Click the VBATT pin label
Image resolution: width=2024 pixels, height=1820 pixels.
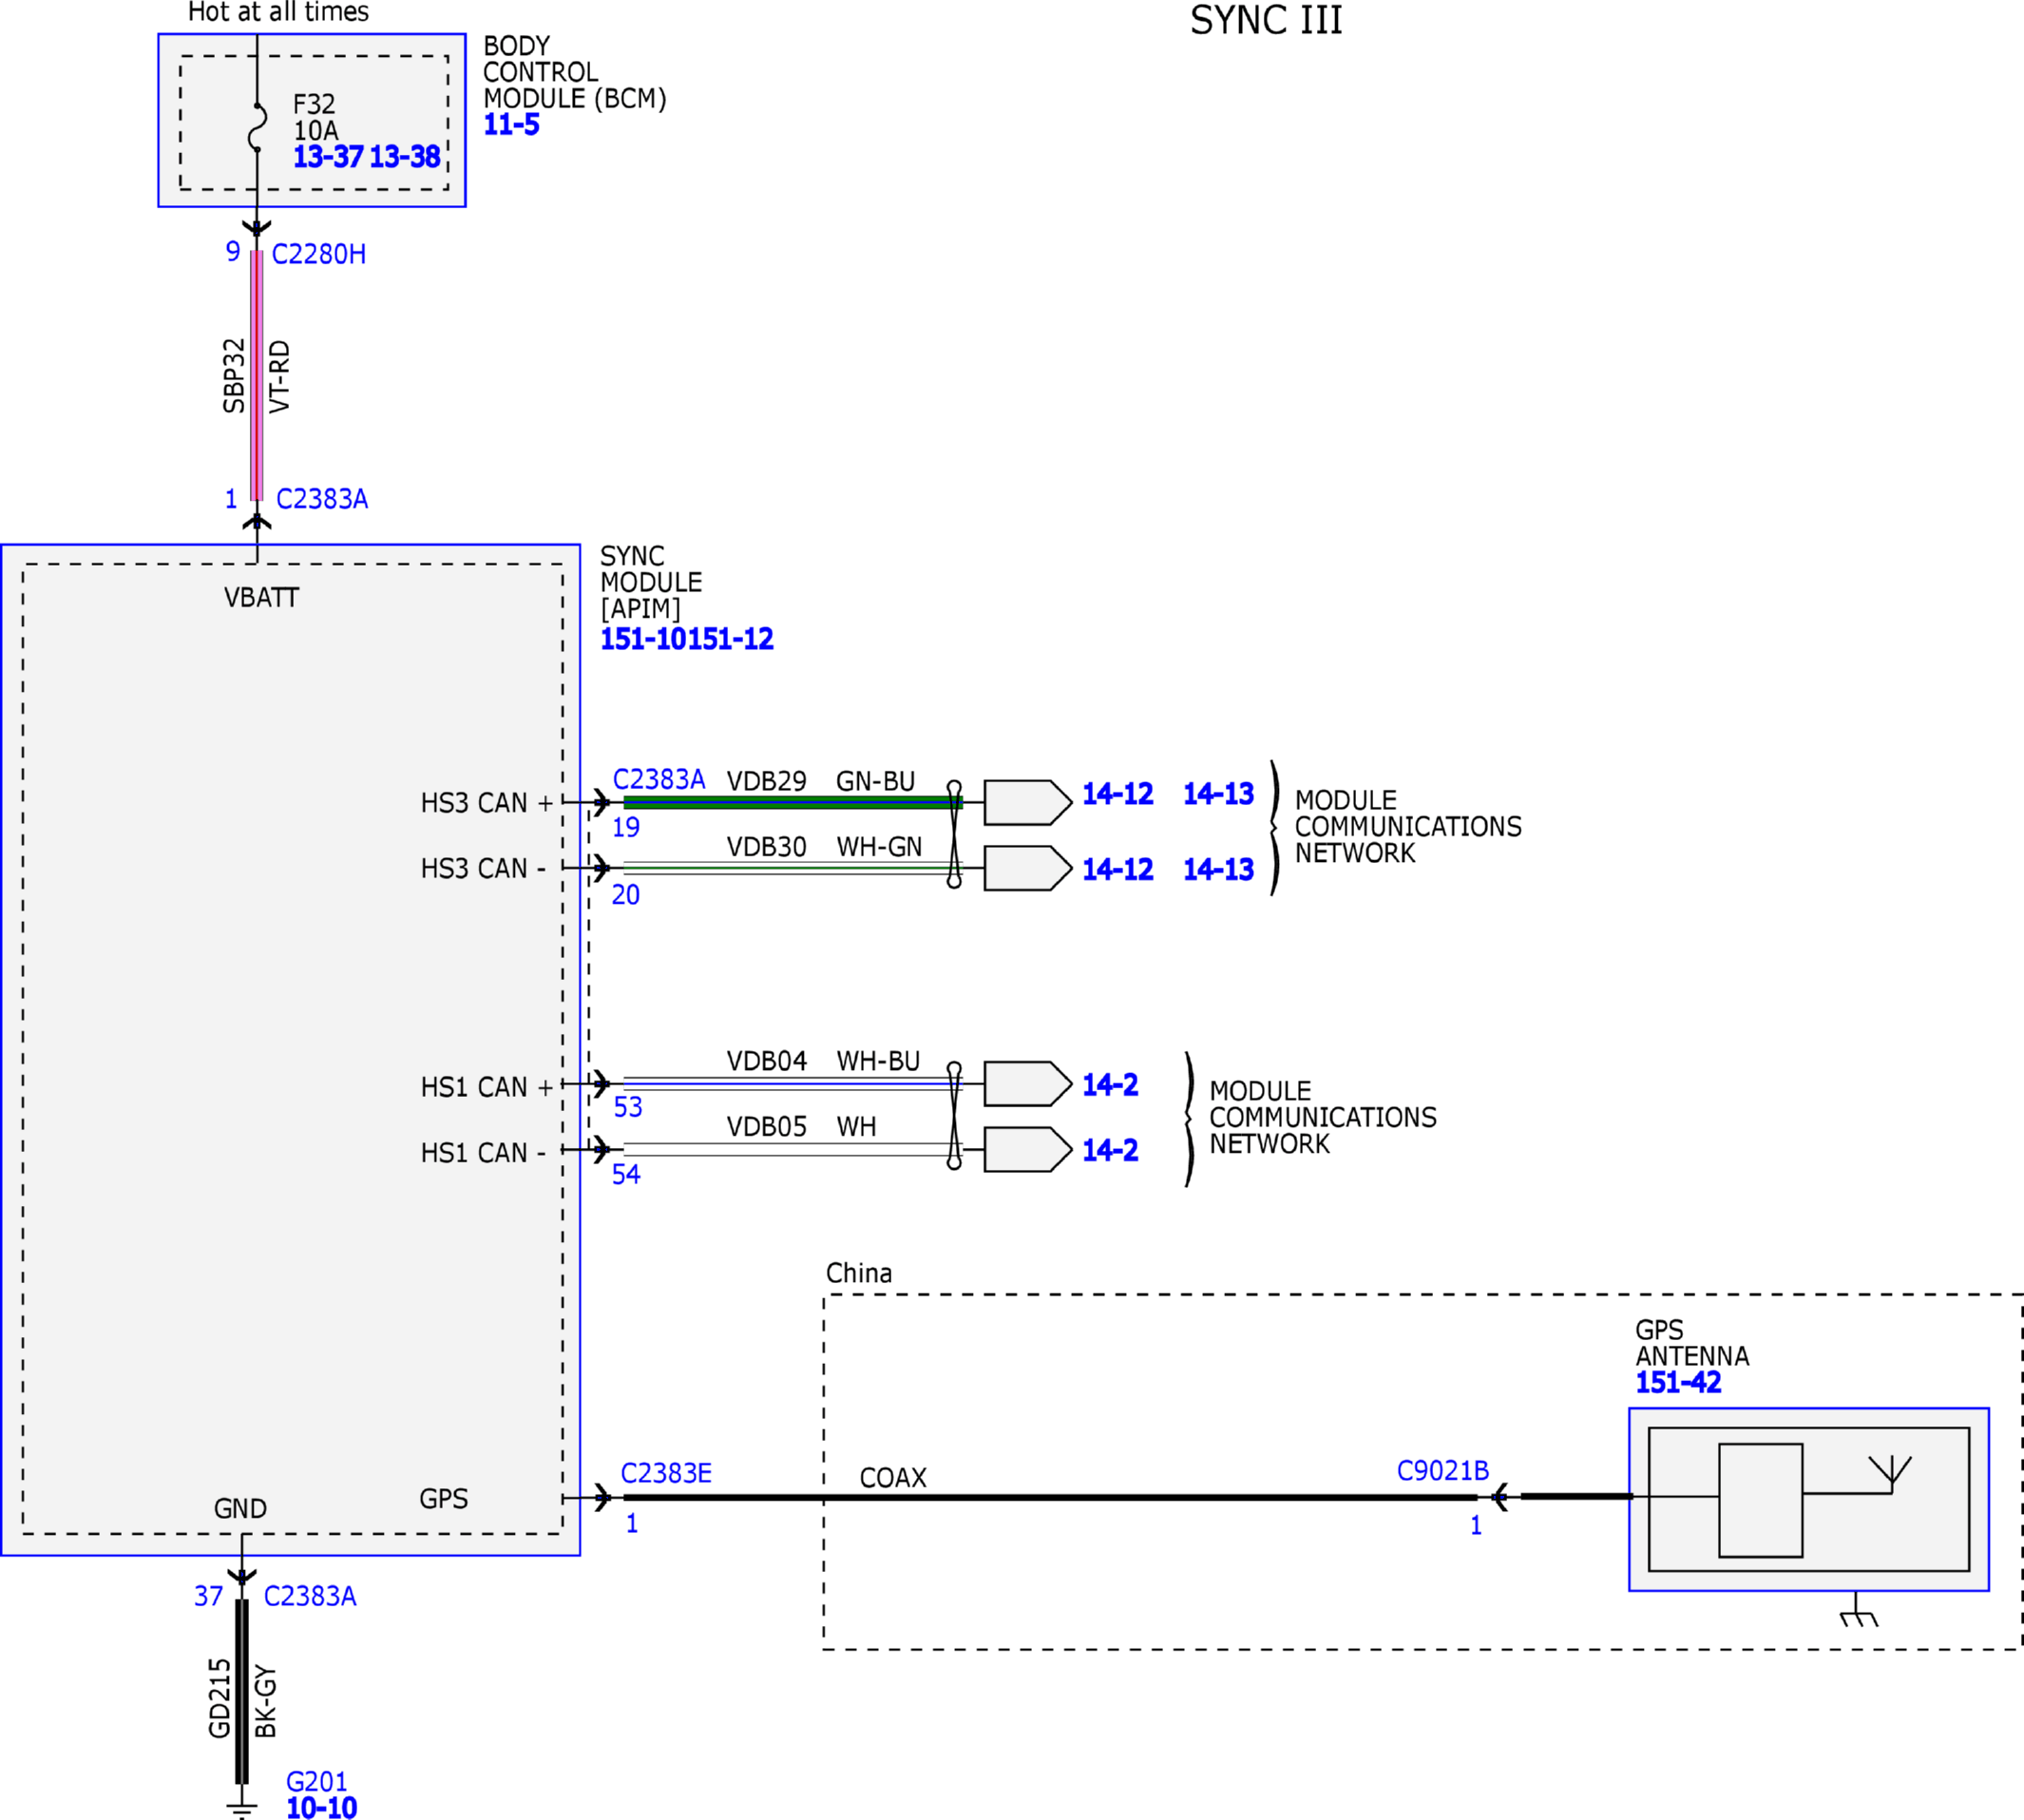[261, 598]
